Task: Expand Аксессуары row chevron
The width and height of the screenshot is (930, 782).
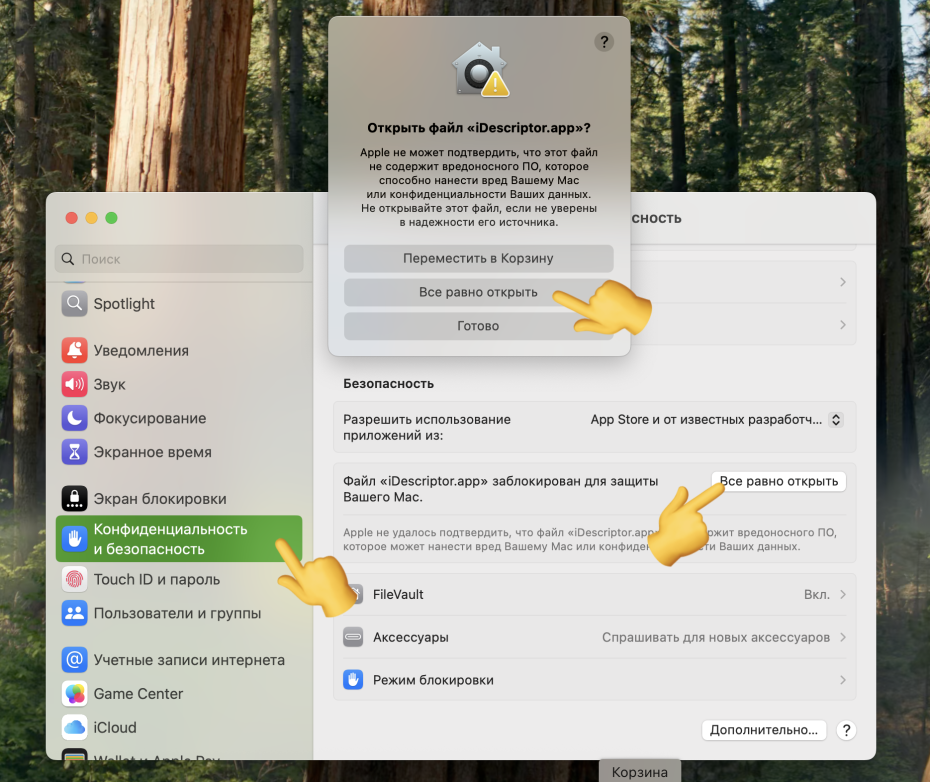Action: click(x=843, y=637)
